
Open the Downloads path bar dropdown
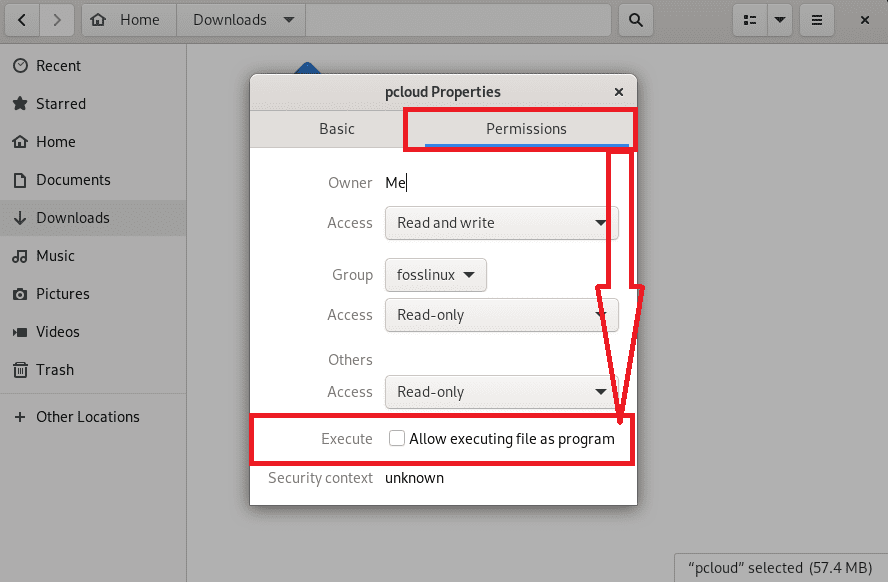(x=289, y=20)
